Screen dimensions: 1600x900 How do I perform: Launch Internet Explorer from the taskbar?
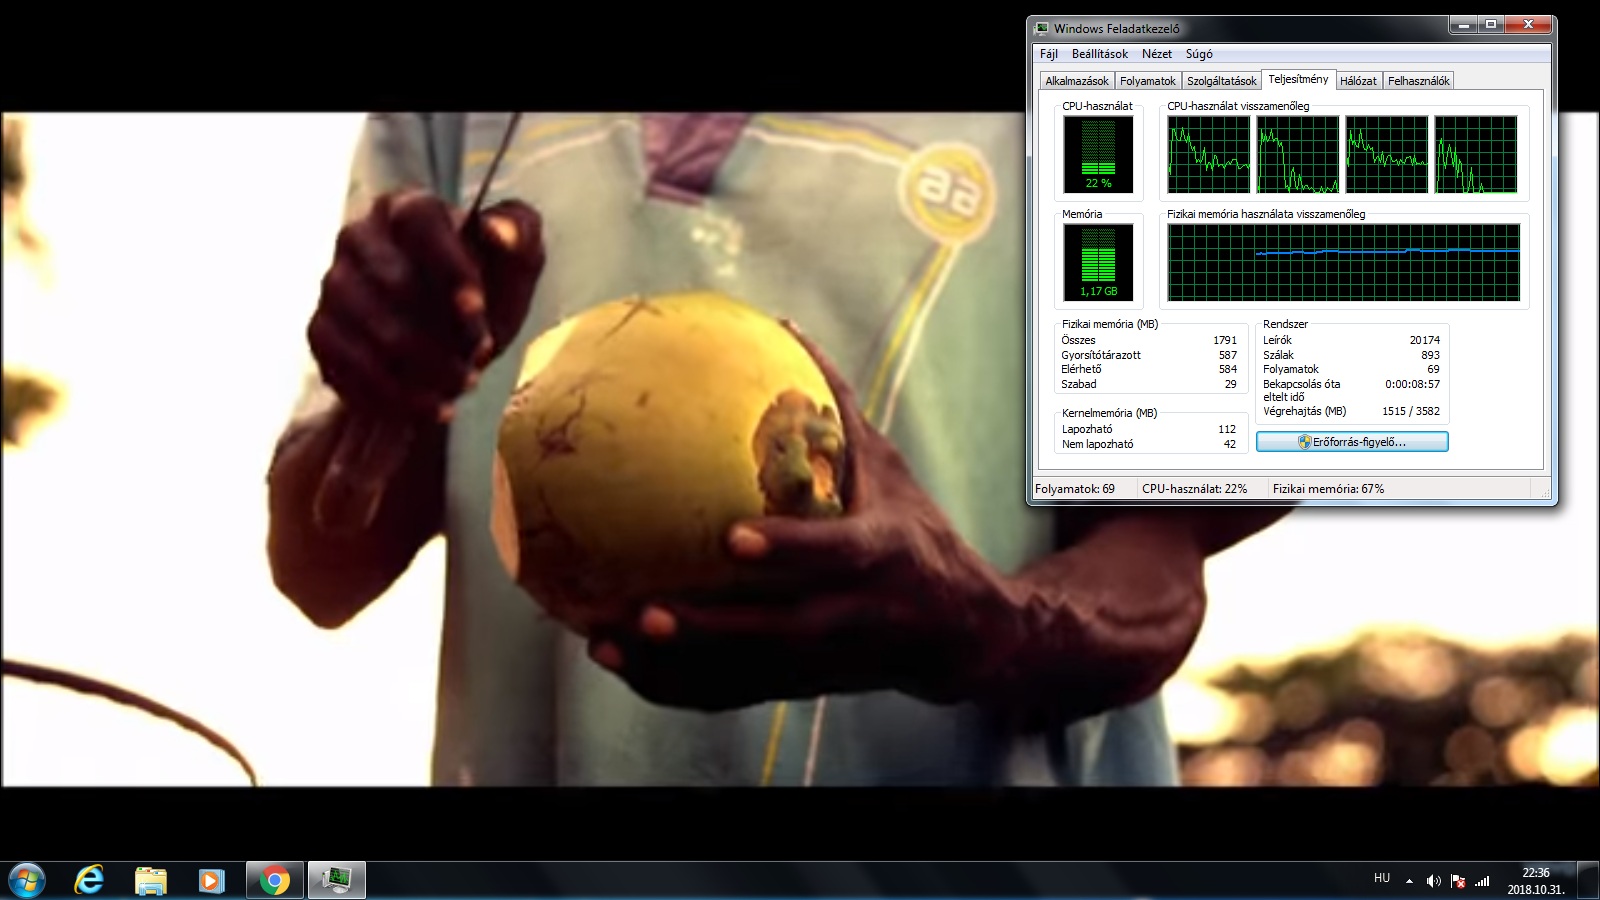[89, 881]
